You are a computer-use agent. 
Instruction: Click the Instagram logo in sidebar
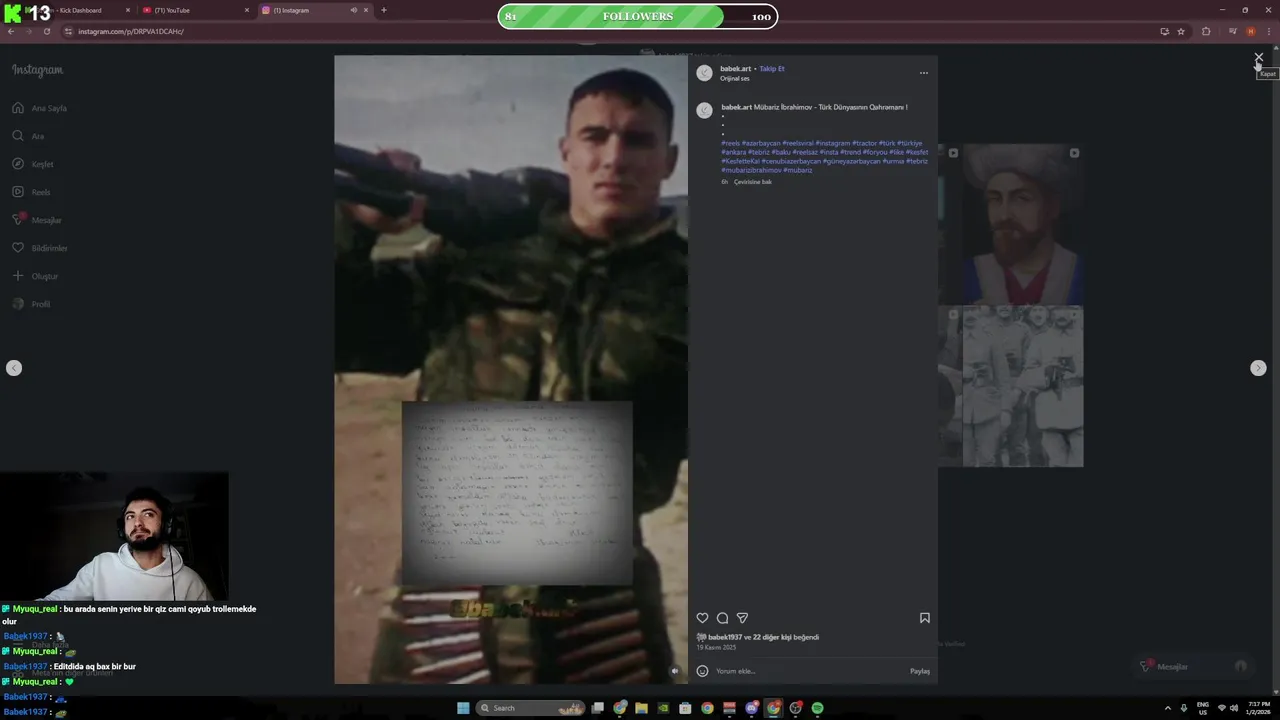(37, 70)
